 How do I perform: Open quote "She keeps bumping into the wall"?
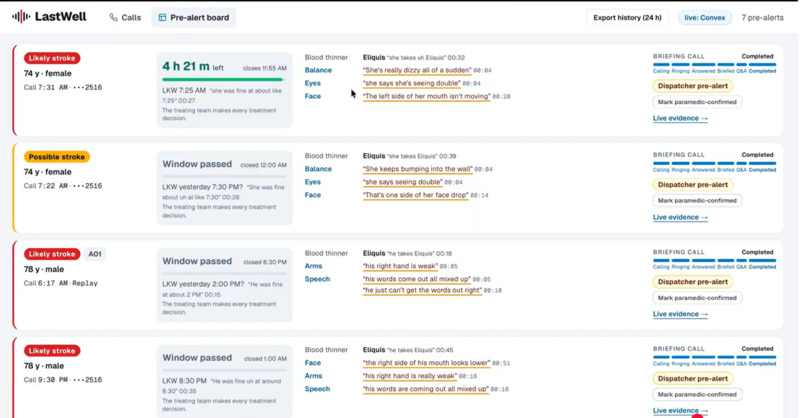tap(417, 169)
